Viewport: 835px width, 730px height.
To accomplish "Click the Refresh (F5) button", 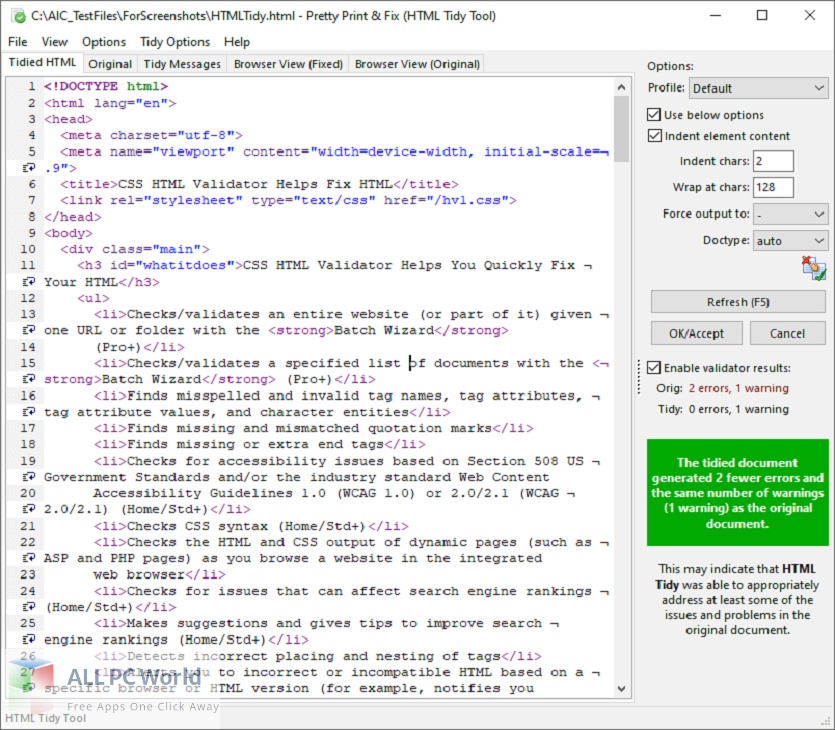I will [x=737, y=303].
